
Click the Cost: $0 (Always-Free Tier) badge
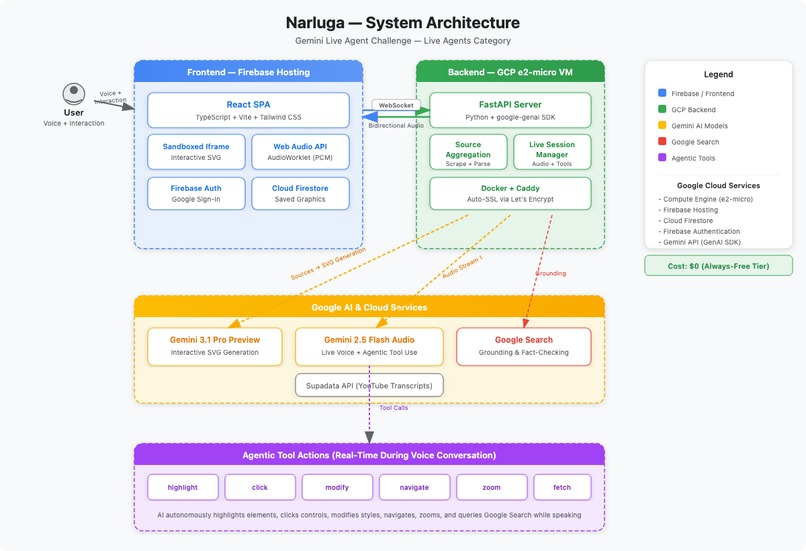coord(718,266)
